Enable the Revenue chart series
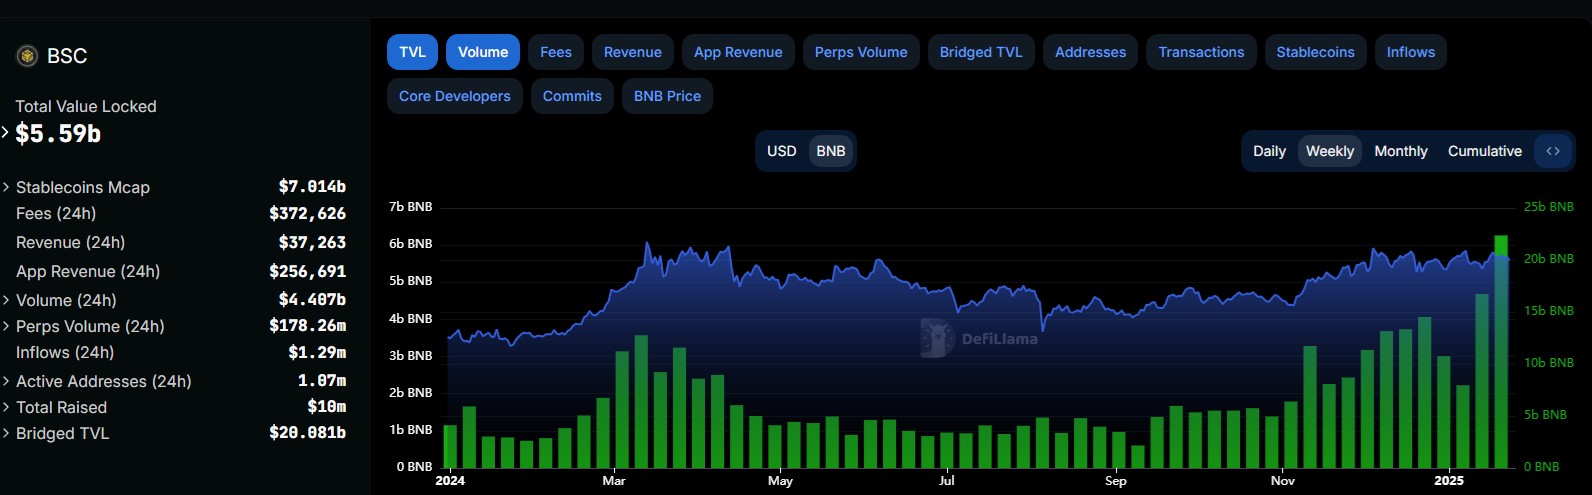The image size is (1592, 495). point(633,52)
